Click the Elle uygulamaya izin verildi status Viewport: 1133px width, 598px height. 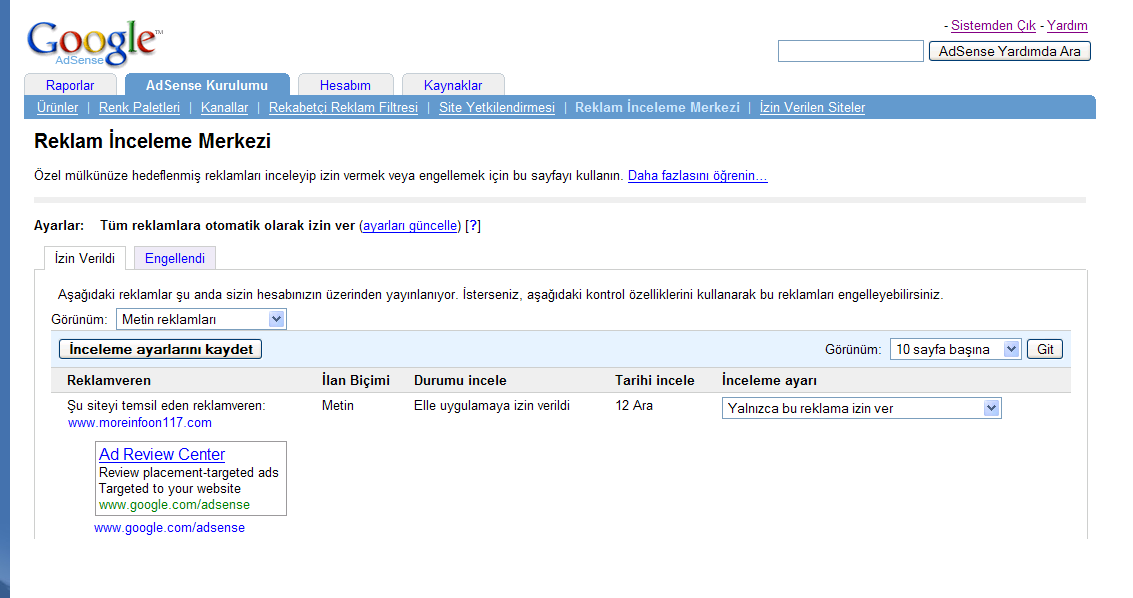(492, 406)
